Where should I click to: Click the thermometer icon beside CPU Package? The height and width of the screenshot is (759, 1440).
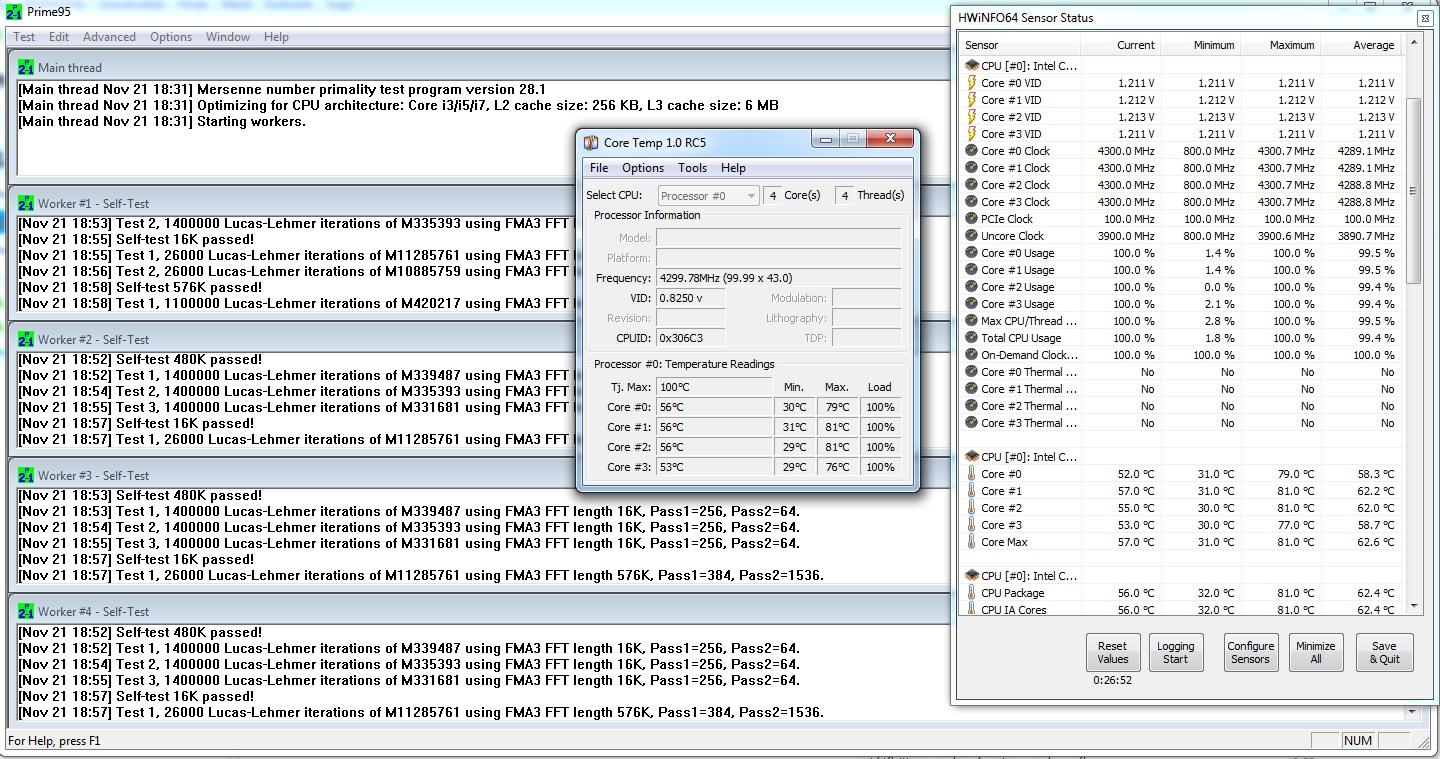[x=971, y=593]
